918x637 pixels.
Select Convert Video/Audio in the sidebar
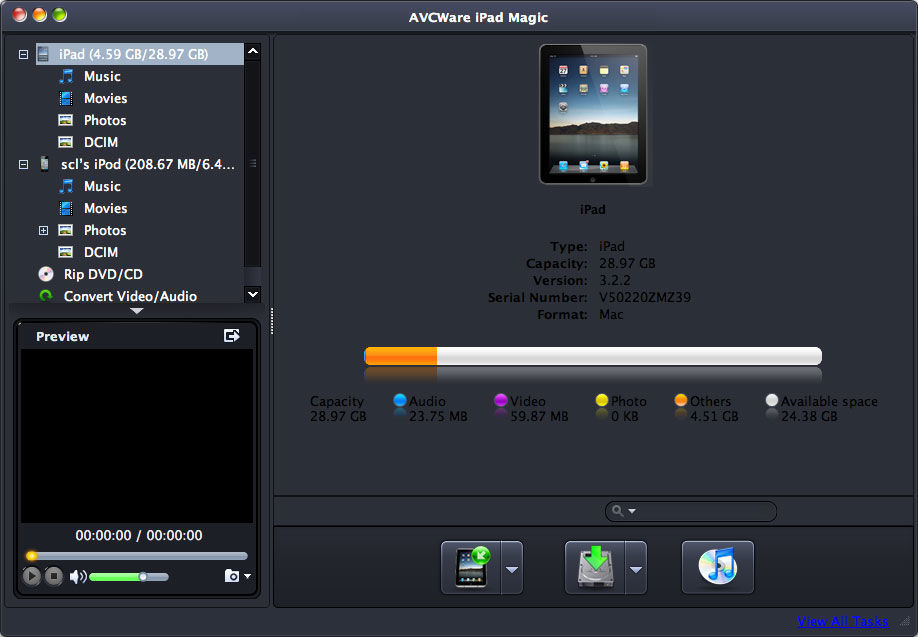[x=130, y=296]
